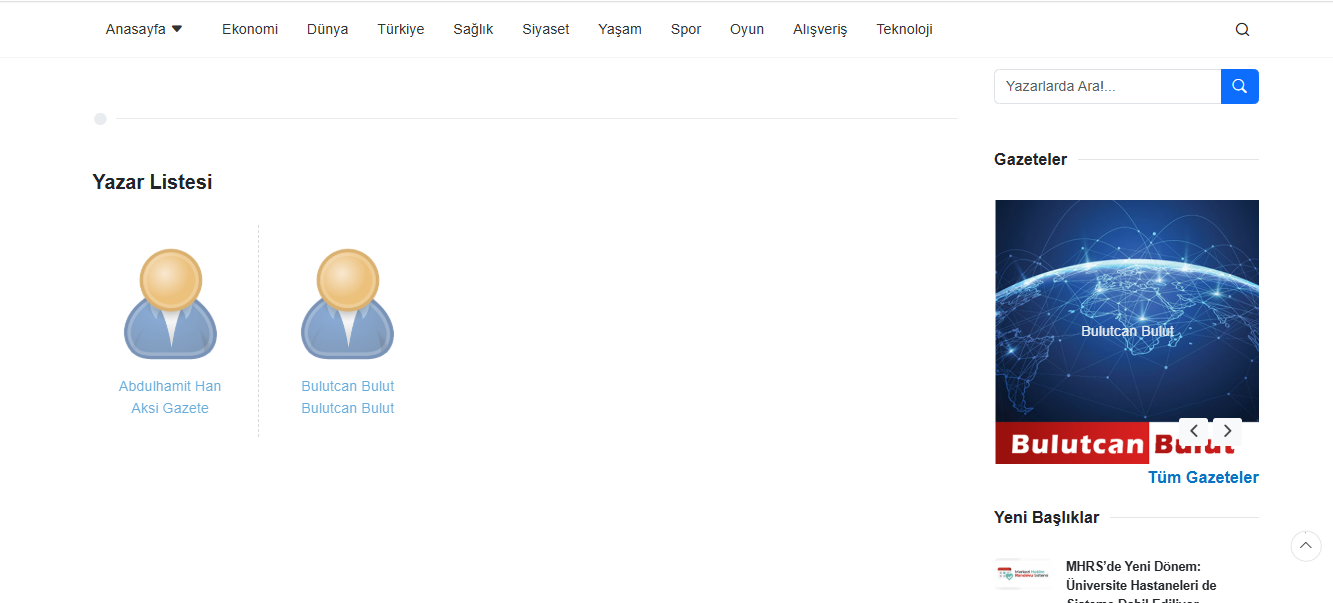Navigate to the Sağlık category

click(473, 29)
